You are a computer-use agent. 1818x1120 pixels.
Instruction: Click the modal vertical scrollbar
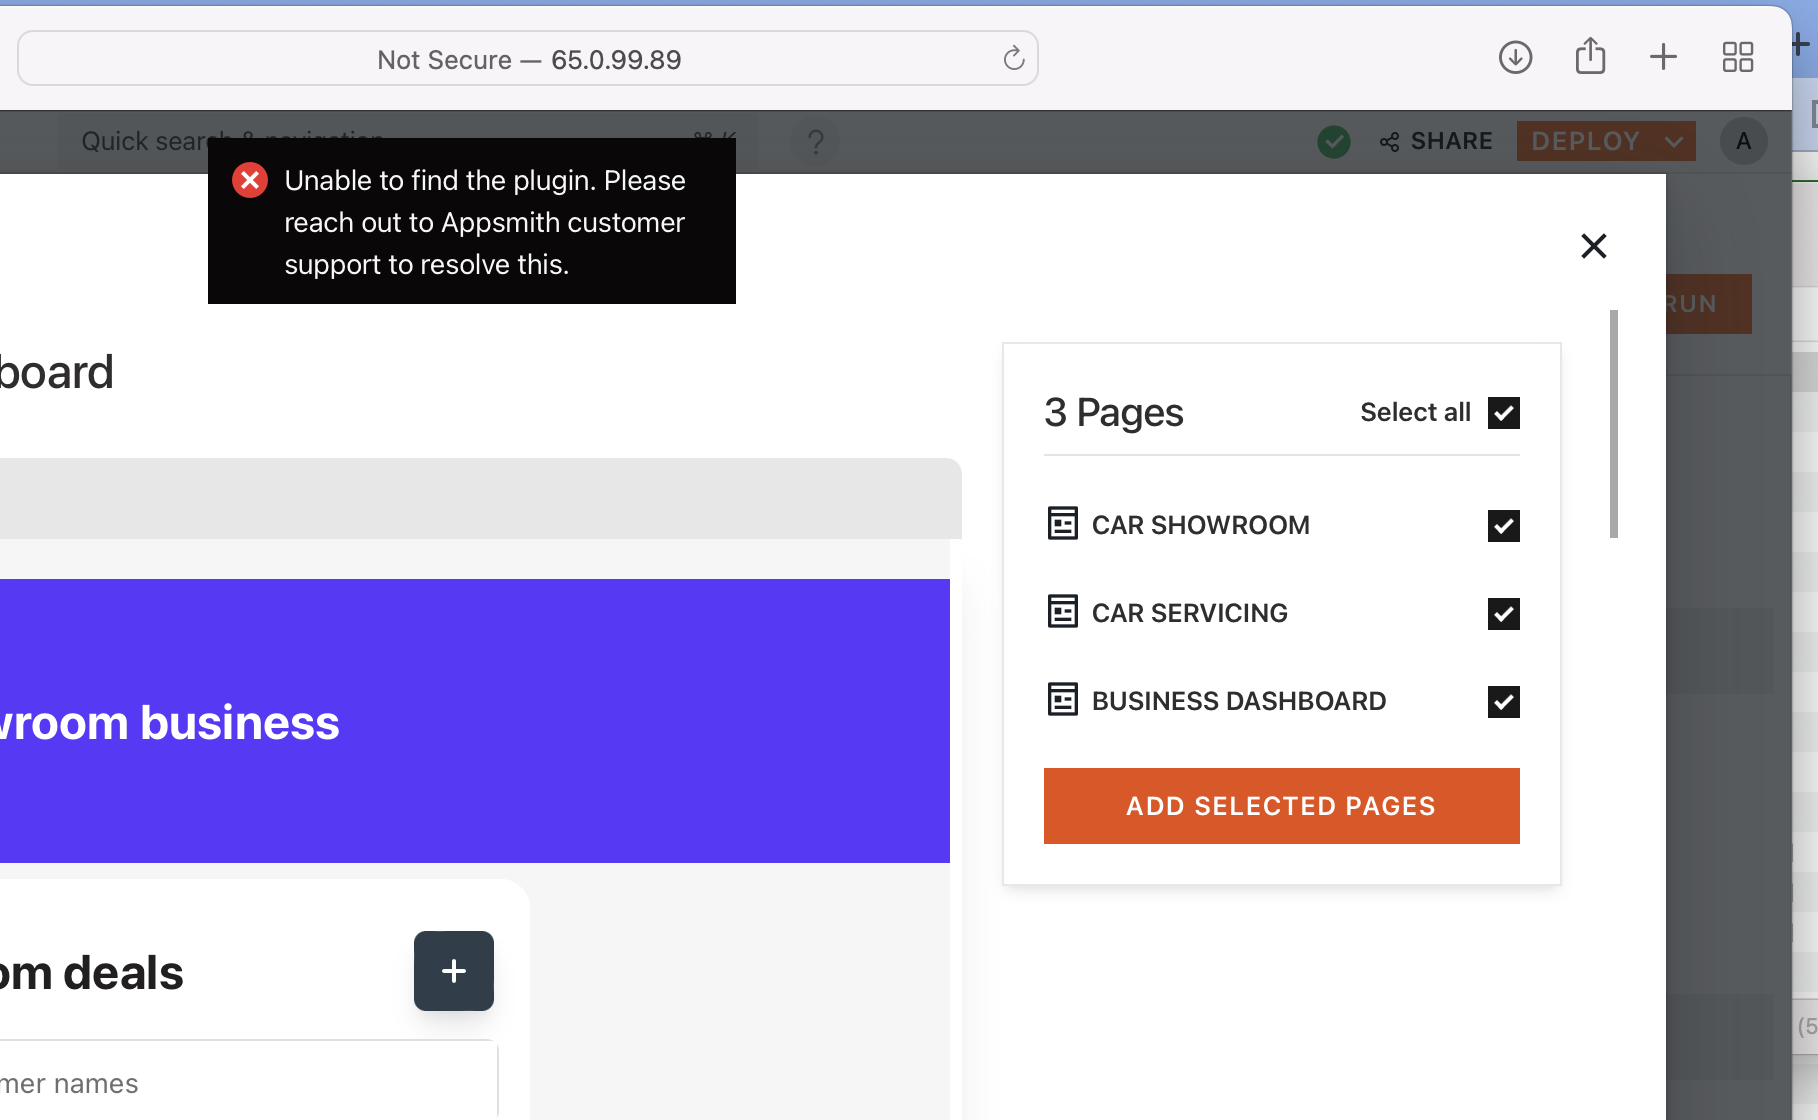tap(1613, 424)
